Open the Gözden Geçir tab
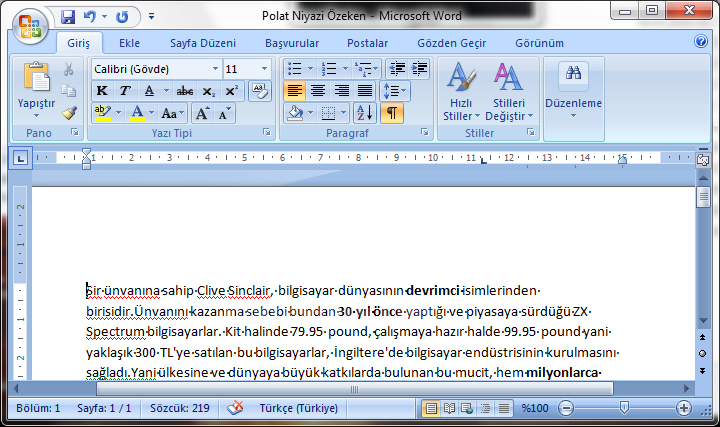Screen dimensions: 720x427 pyautogui.click(x=452, y=43)
